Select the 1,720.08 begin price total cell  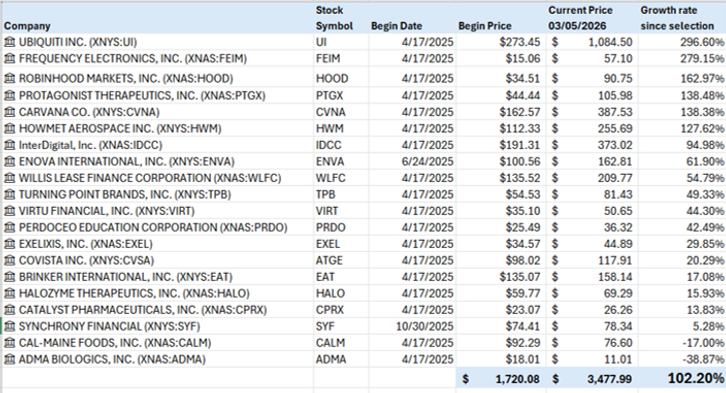coord(501,379)
